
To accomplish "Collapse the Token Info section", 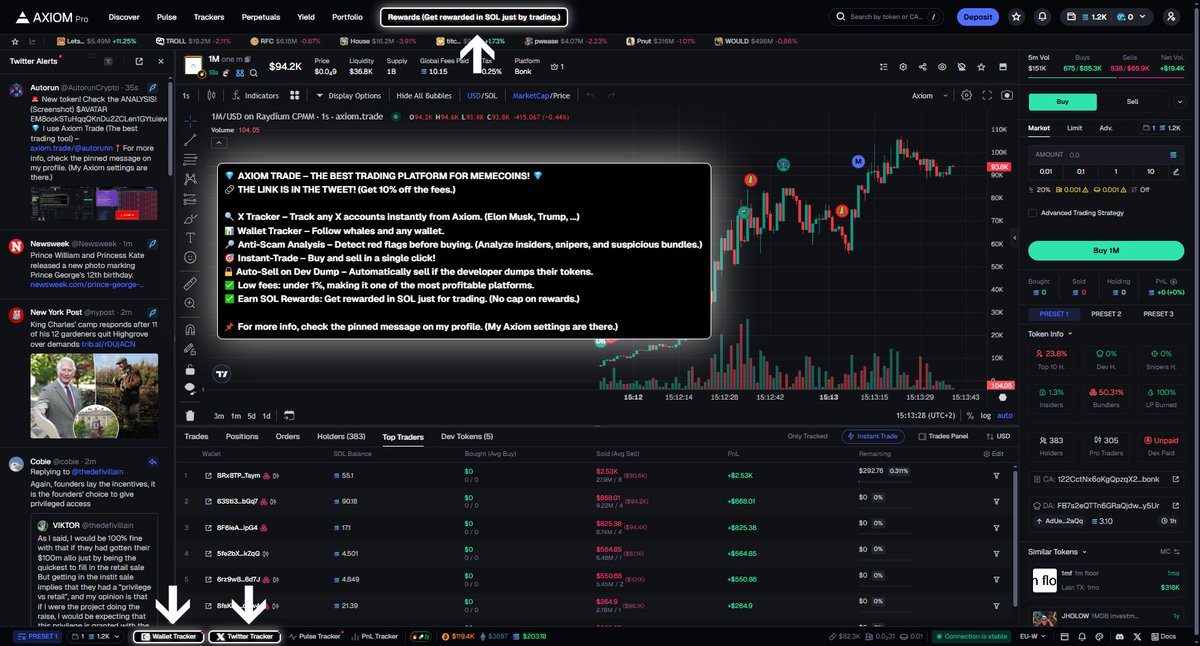I will (x=1051, y=334).
